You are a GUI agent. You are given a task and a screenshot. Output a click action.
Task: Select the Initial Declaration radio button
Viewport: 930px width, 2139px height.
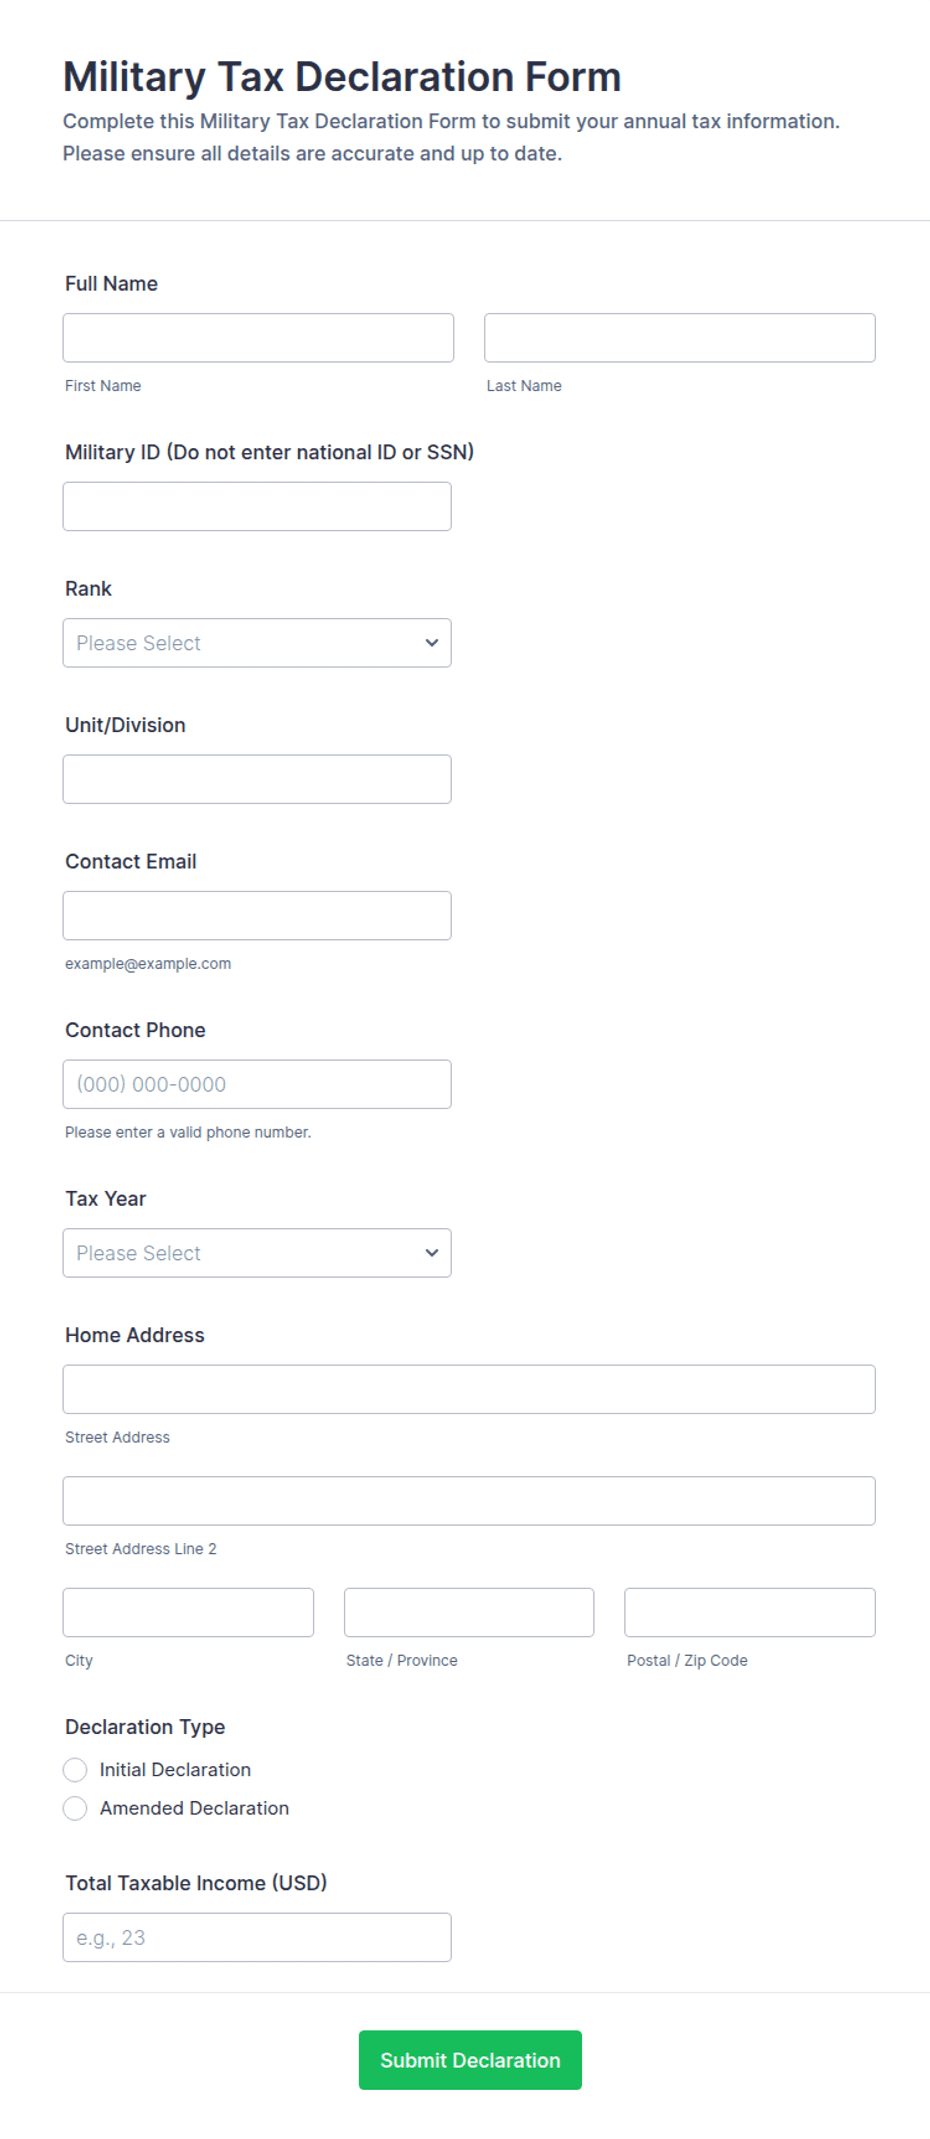(75, 1770)
